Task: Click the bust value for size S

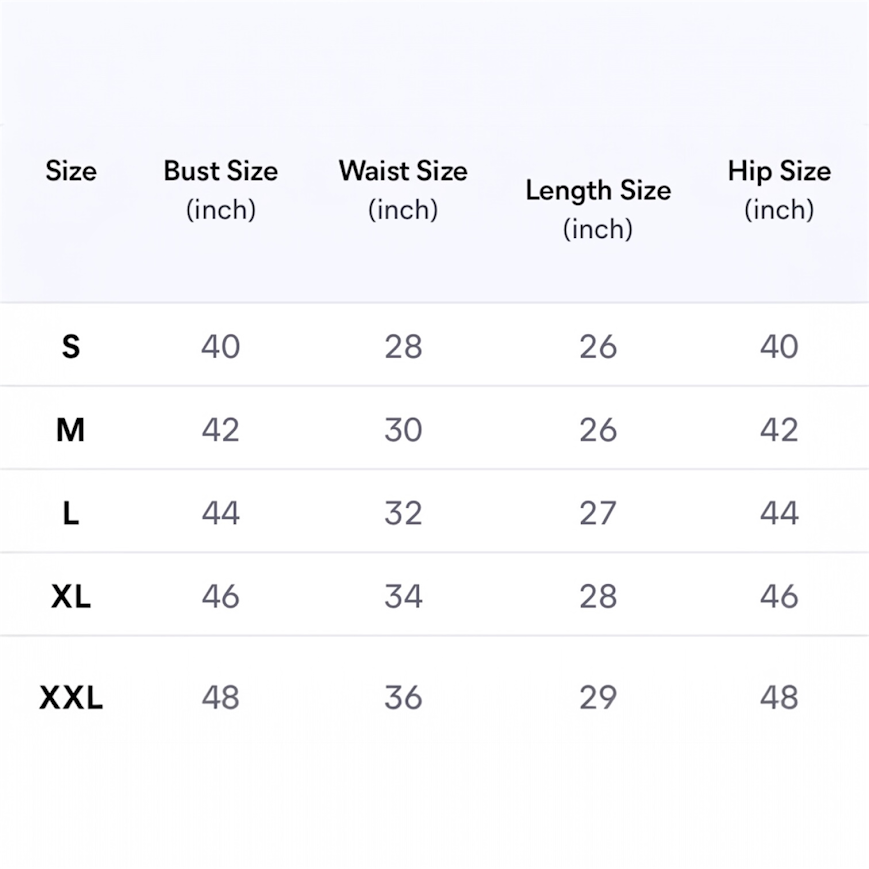Action: (220, 346)
